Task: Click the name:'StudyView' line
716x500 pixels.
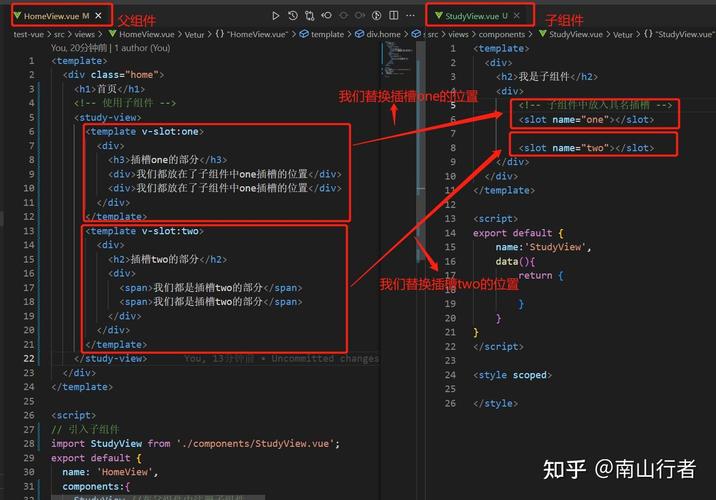Action: click(543, 247)
